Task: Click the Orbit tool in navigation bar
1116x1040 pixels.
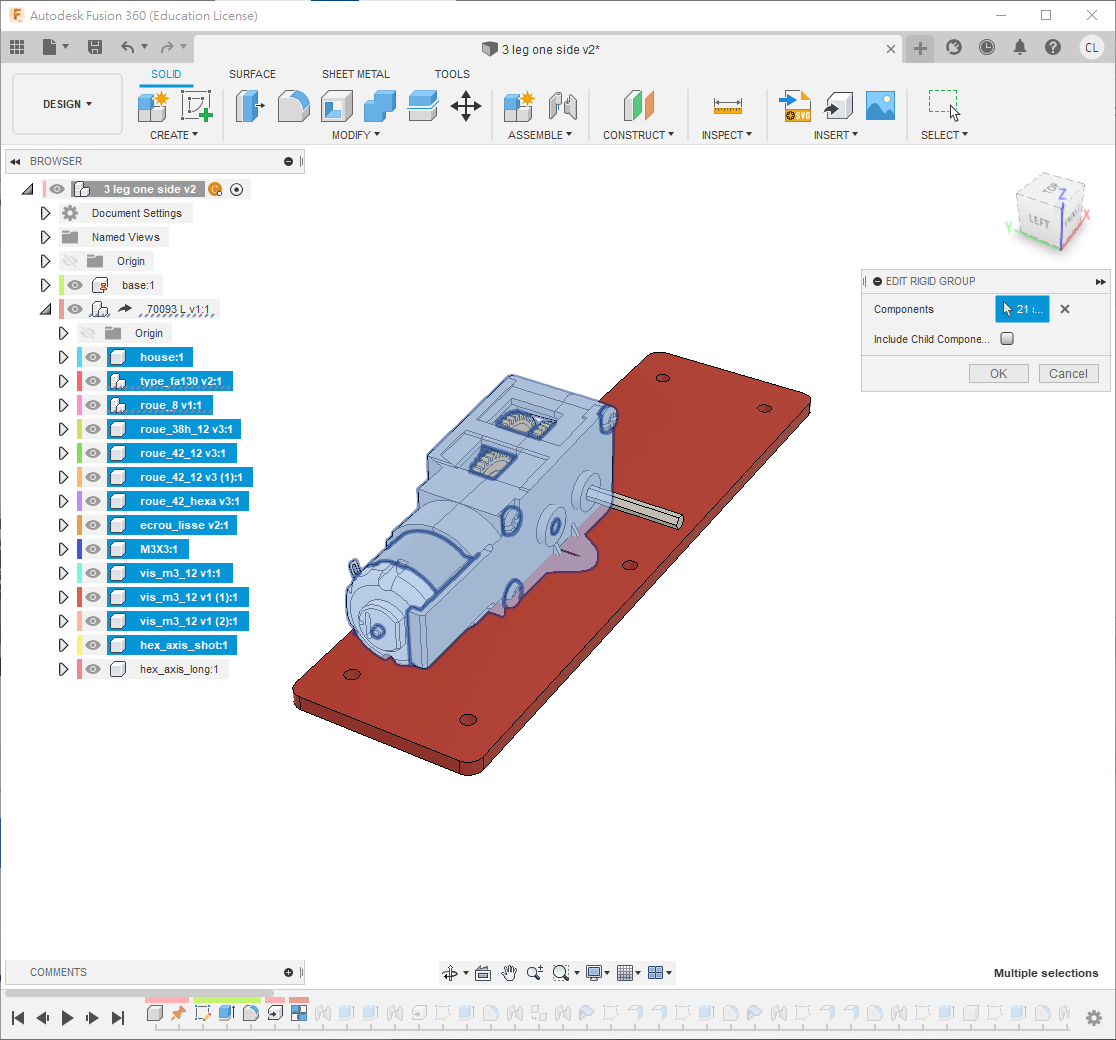Action: pos(449,973)
